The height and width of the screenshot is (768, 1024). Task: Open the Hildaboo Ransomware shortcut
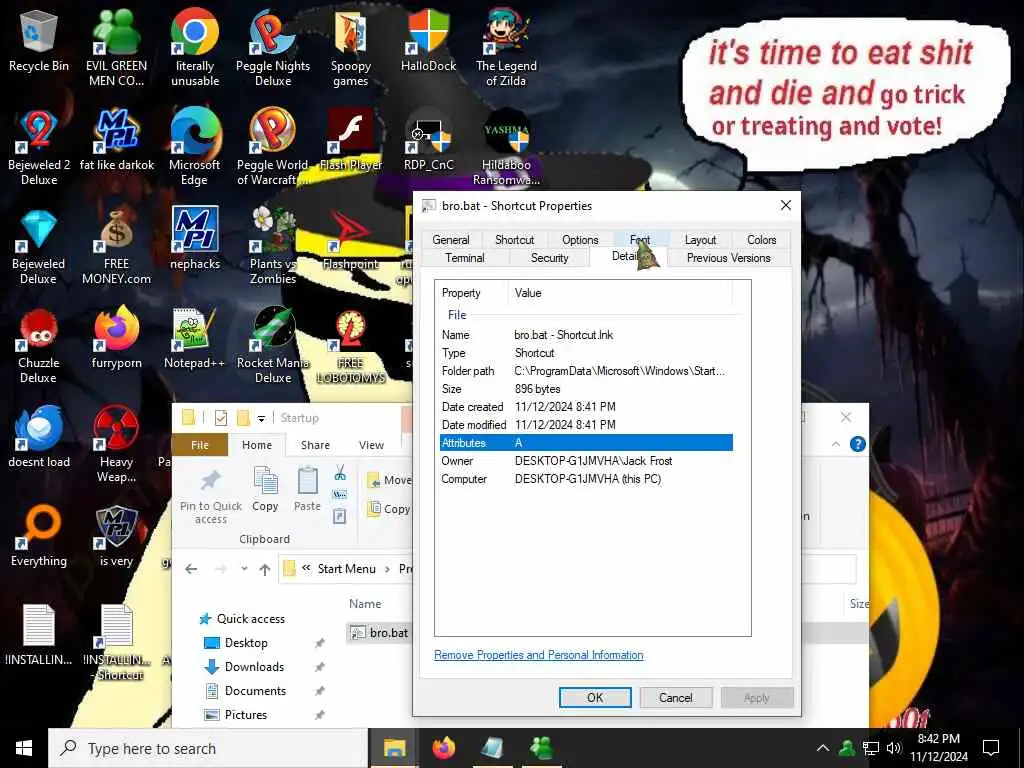click(x=506, y=147)
